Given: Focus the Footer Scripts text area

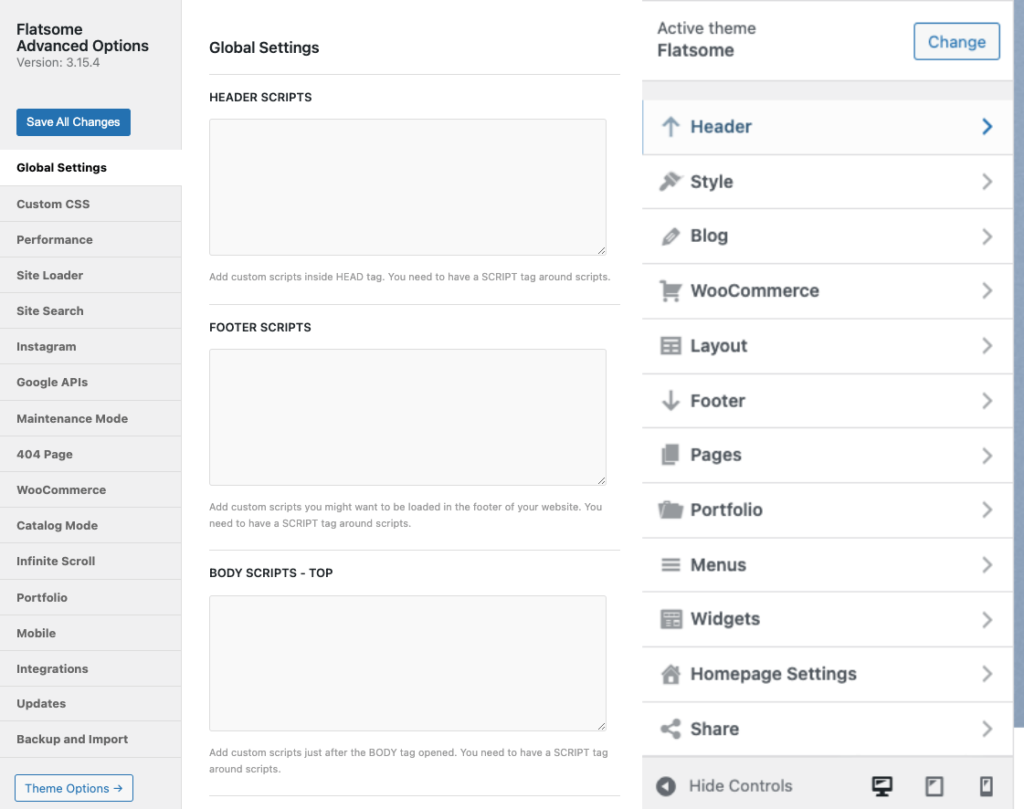Looking at the screenshot, I should [x=408, y=417].
